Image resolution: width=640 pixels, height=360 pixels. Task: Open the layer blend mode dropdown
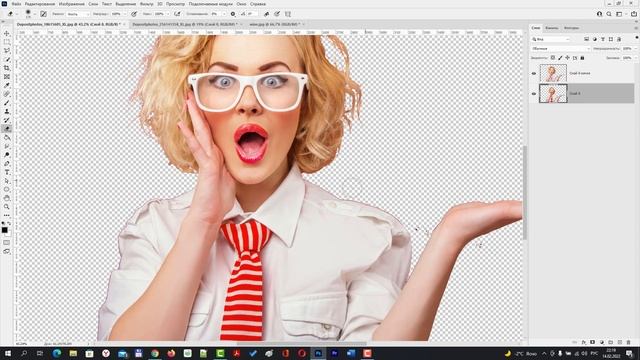(561, 49)
